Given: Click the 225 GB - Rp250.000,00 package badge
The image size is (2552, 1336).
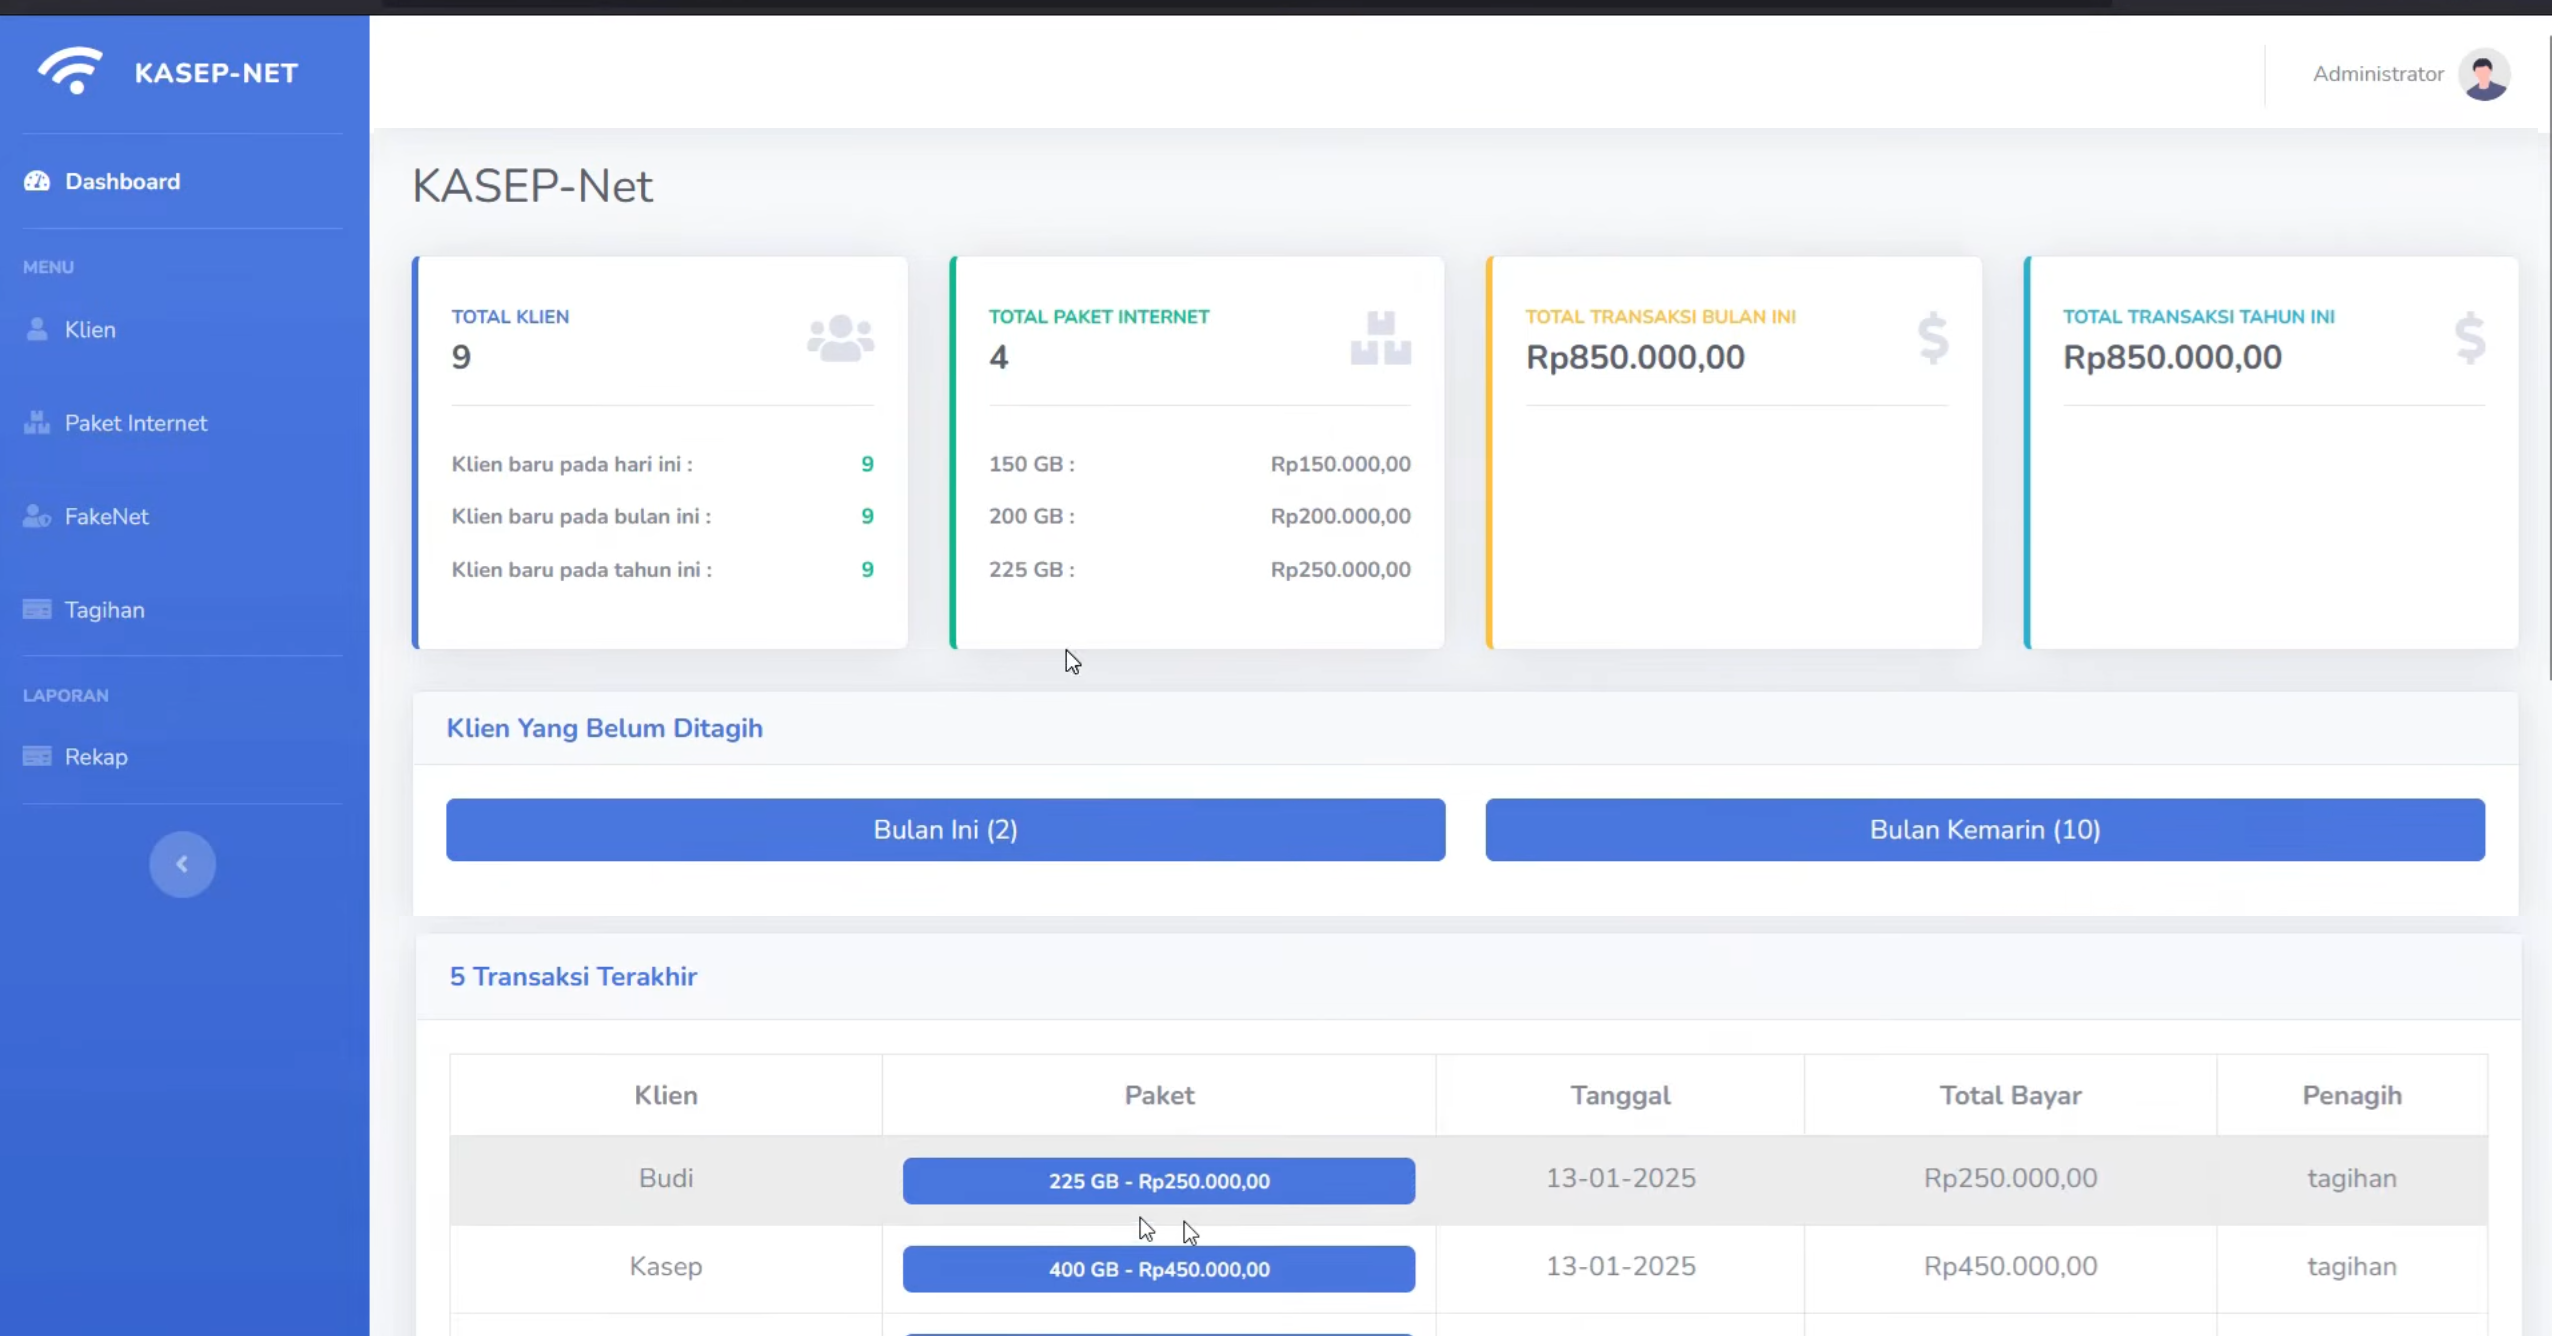Looking at the screenshot, I should pos(1159,1181).
